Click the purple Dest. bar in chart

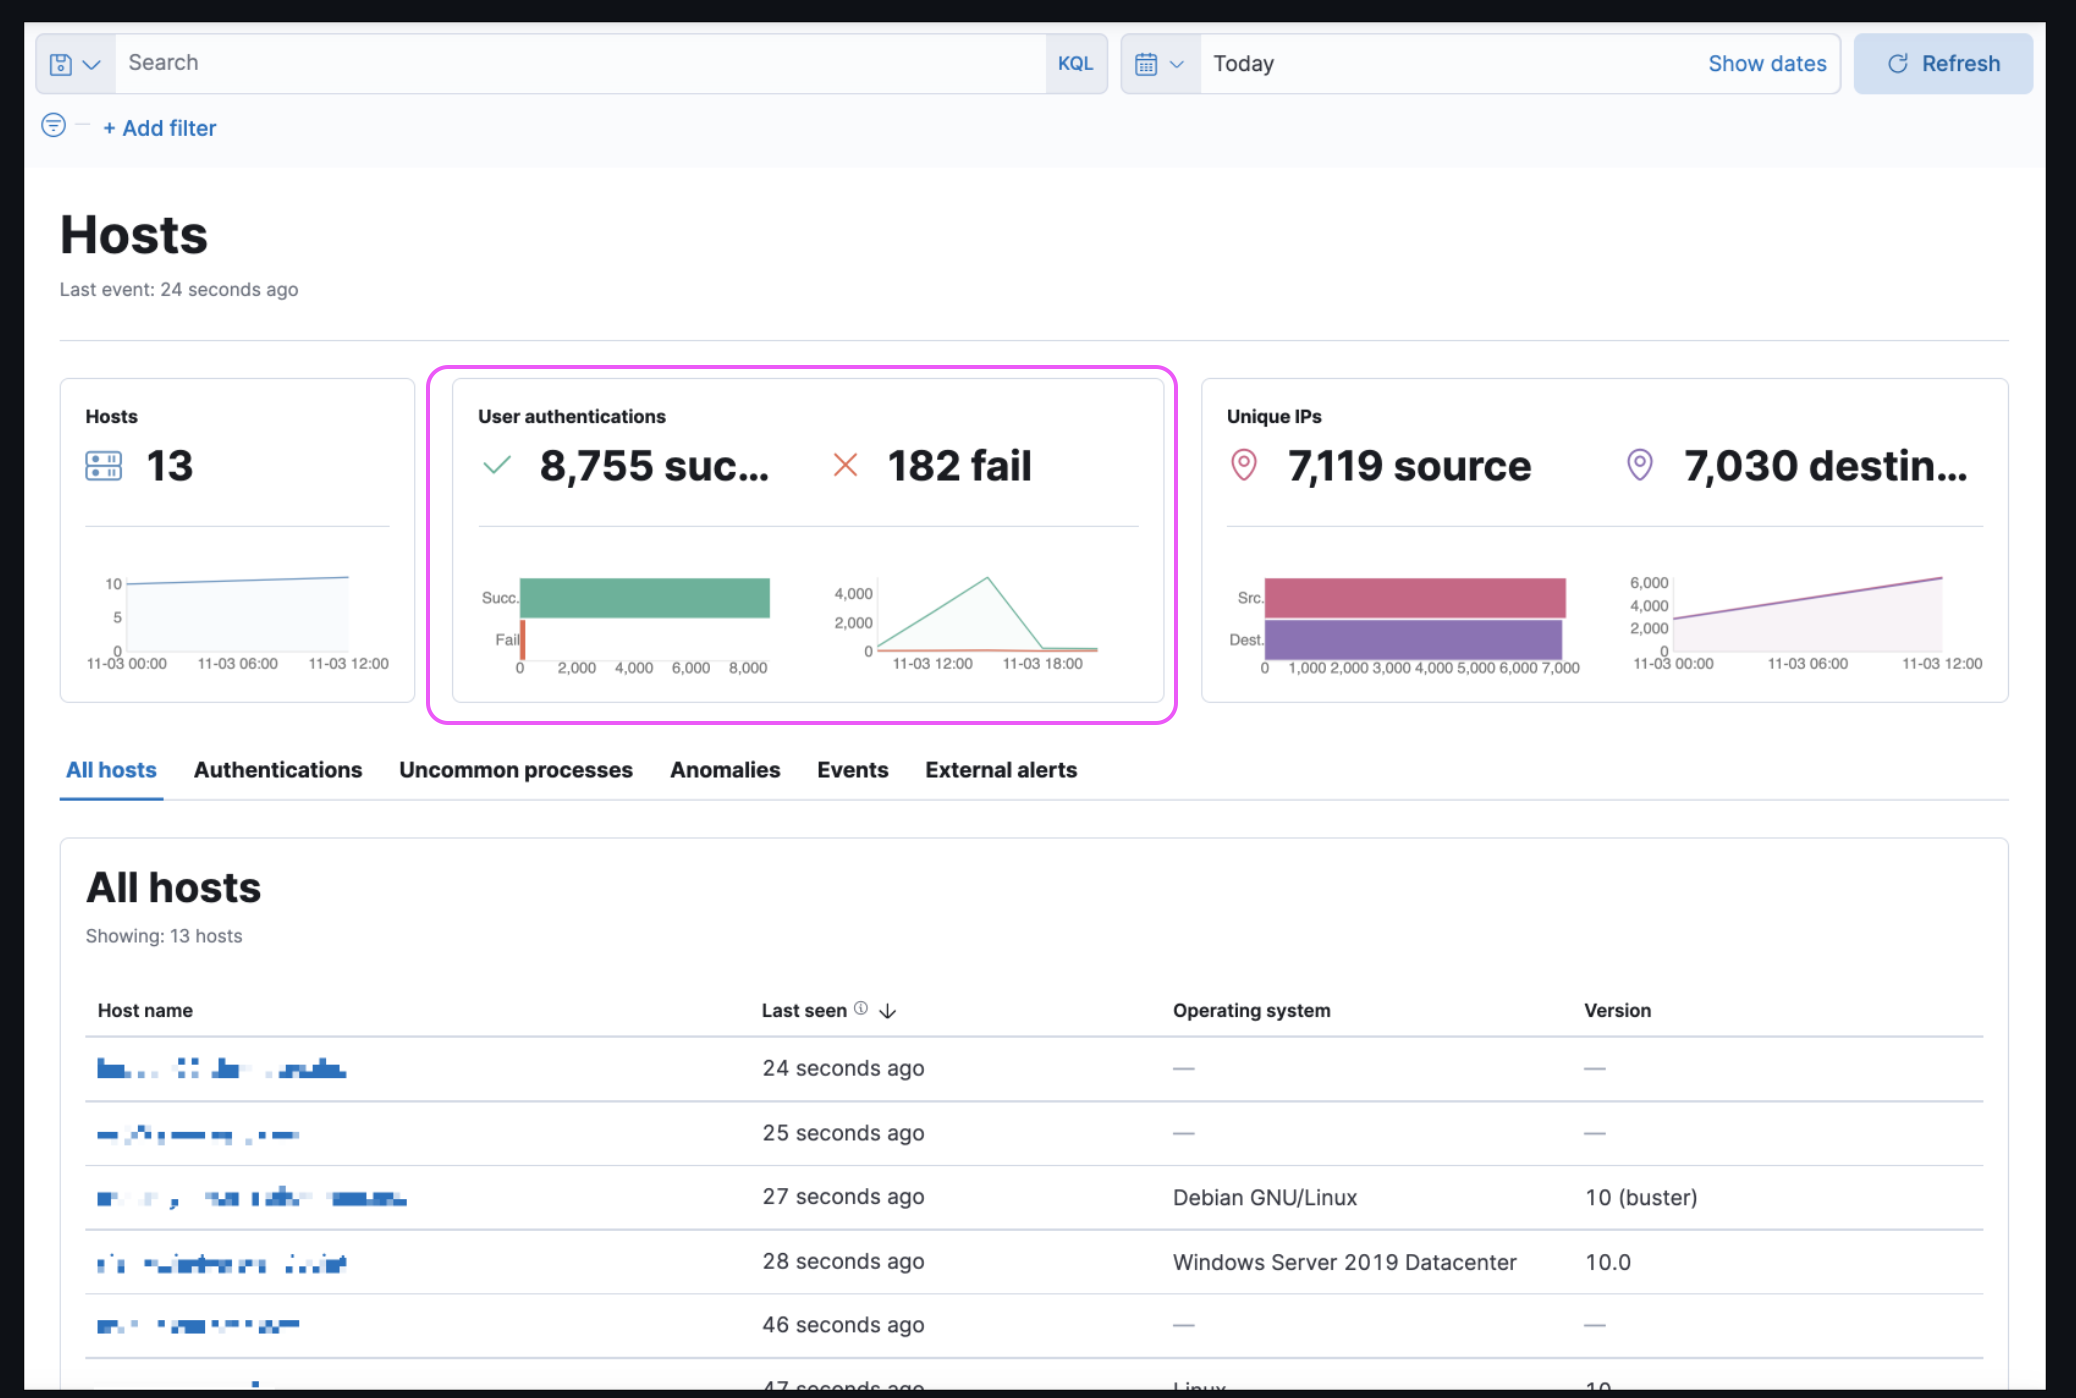pos(1413,640)
